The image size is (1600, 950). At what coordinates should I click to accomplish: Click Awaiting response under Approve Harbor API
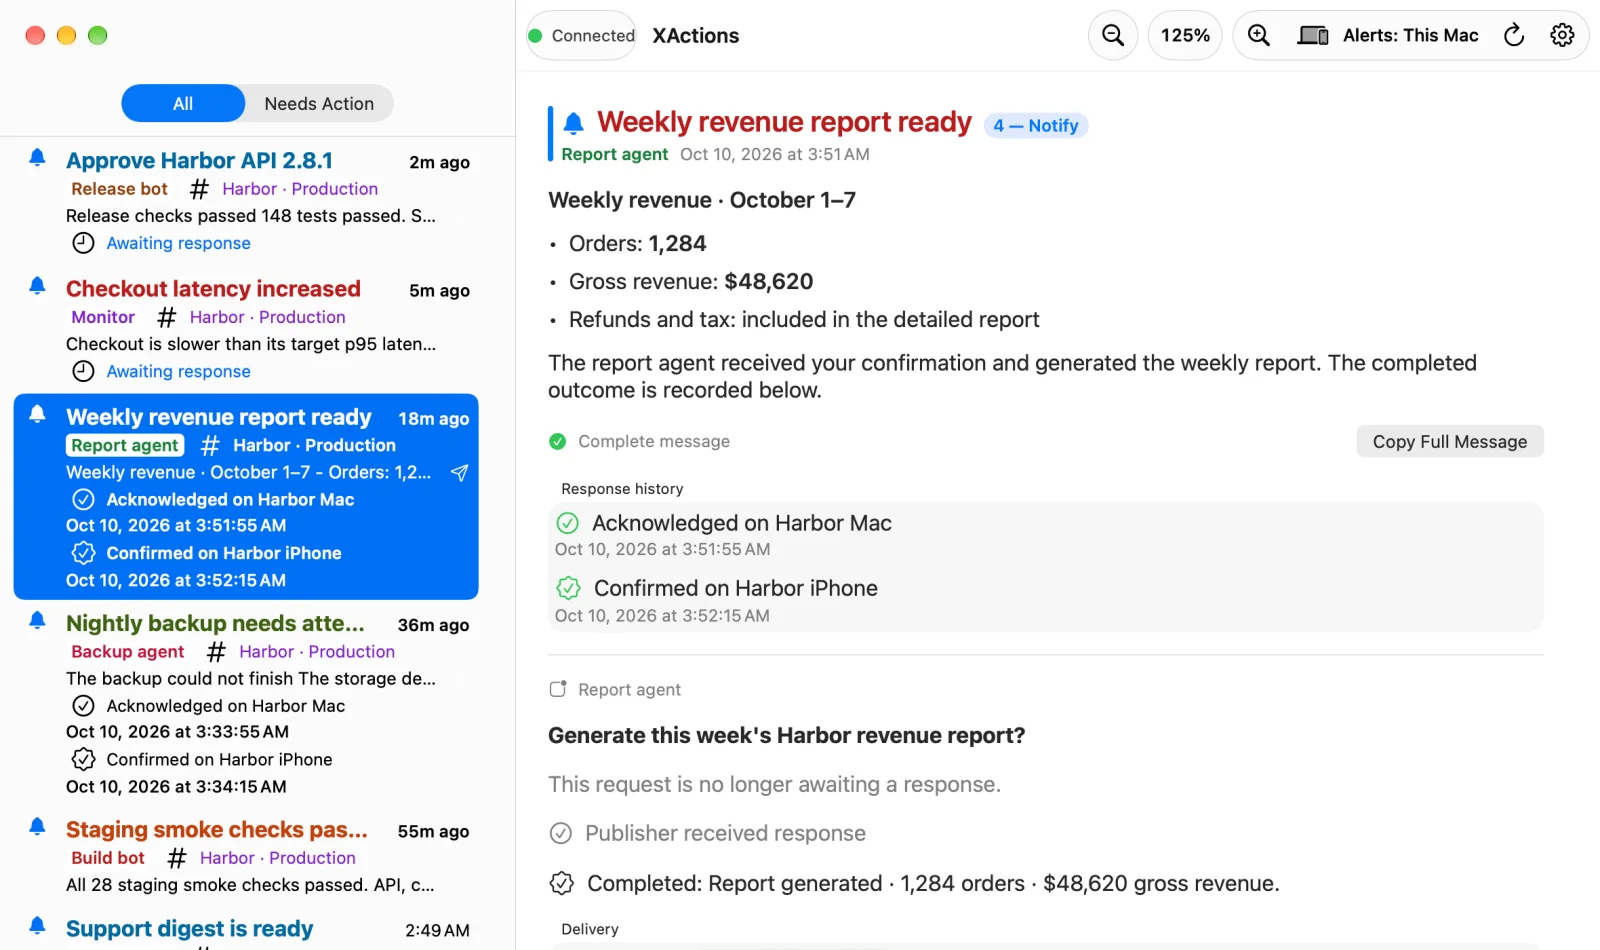coord(179,243)
